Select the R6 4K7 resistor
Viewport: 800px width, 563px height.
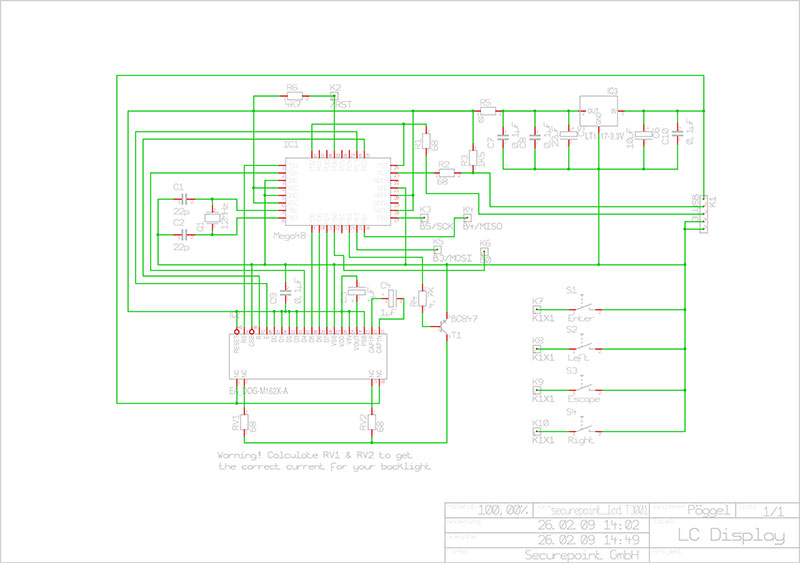[294, 95]
